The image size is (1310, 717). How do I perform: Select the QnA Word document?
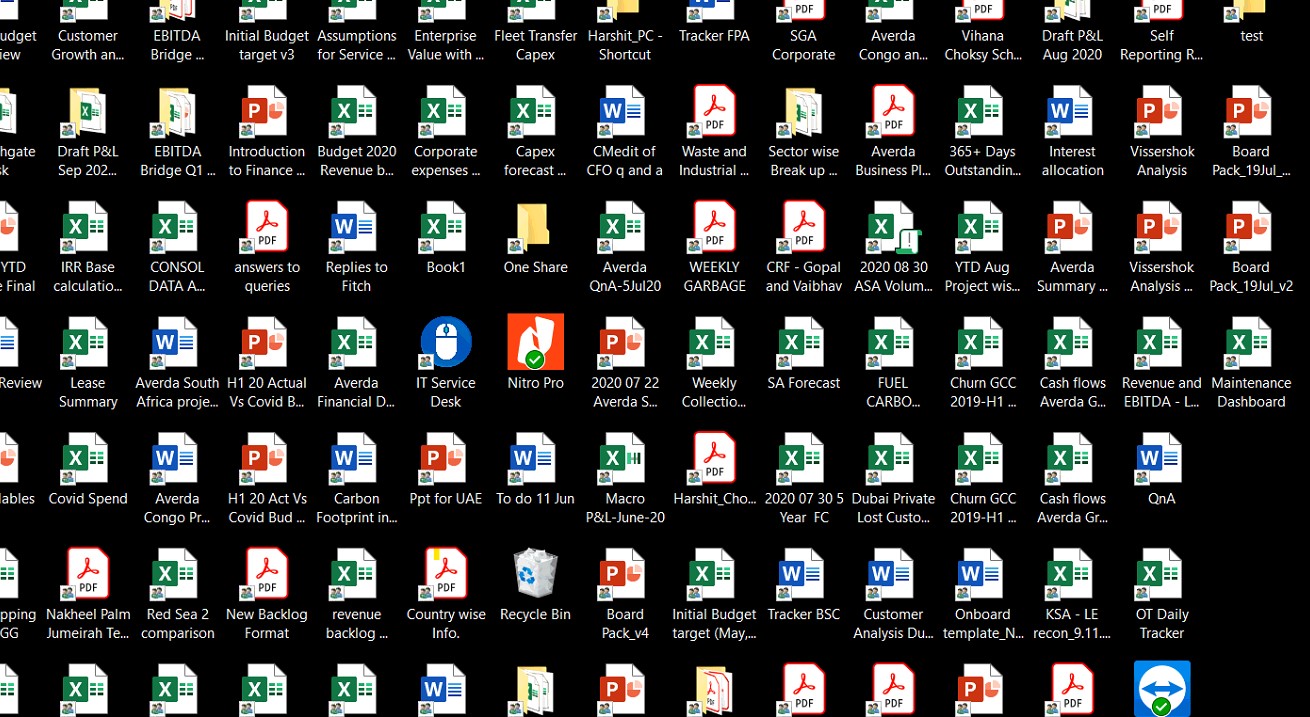pyautogui.click(x=1161, y=458)
